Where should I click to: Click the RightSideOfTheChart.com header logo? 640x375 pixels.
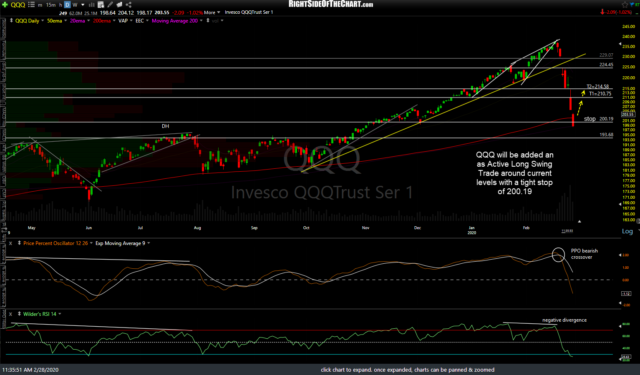(x=331, y=4)
